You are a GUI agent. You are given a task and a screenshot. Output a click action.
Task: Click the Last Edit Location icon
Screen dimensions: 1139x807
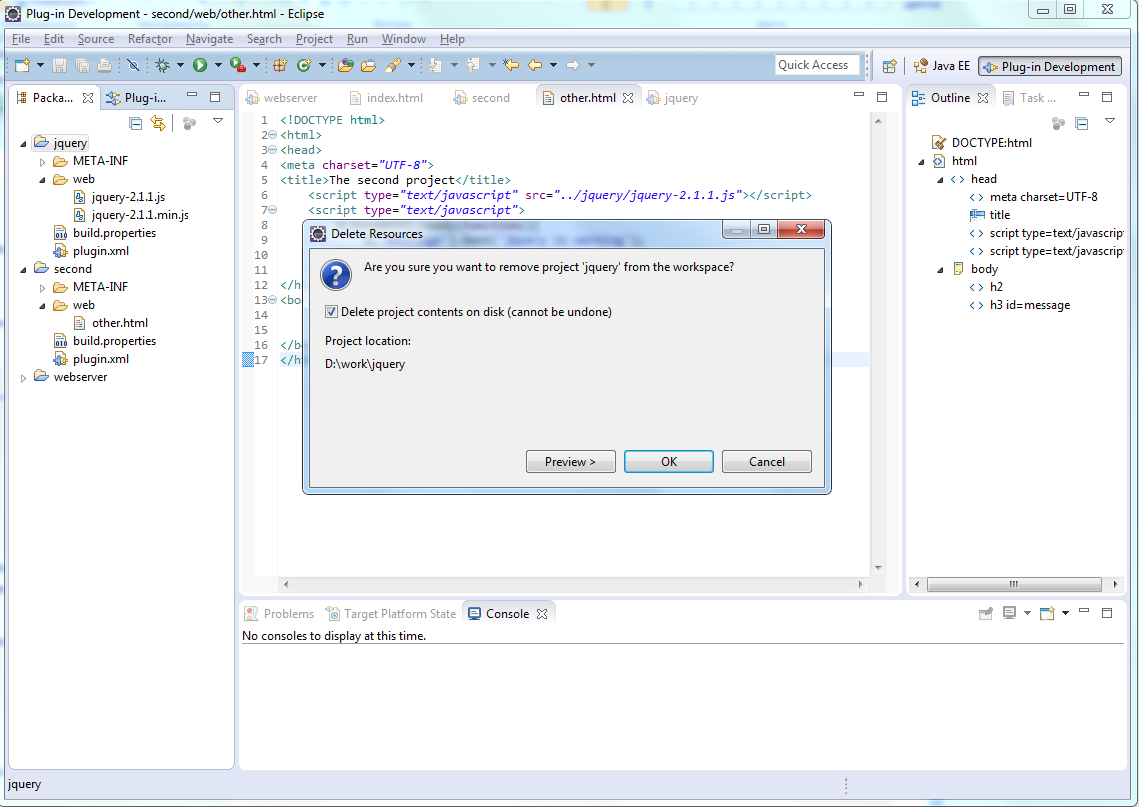click(511, 65)
